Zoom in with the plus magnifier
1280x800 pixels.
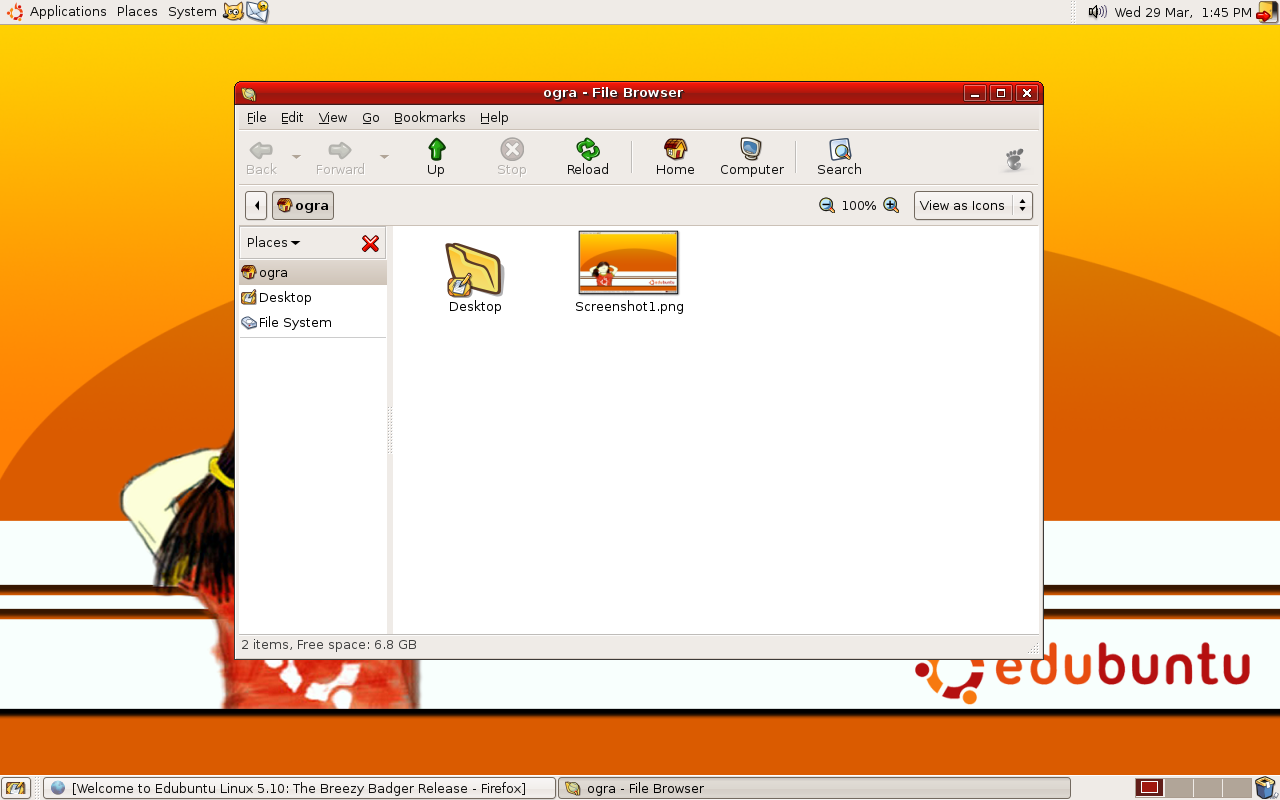click(891, 205)
